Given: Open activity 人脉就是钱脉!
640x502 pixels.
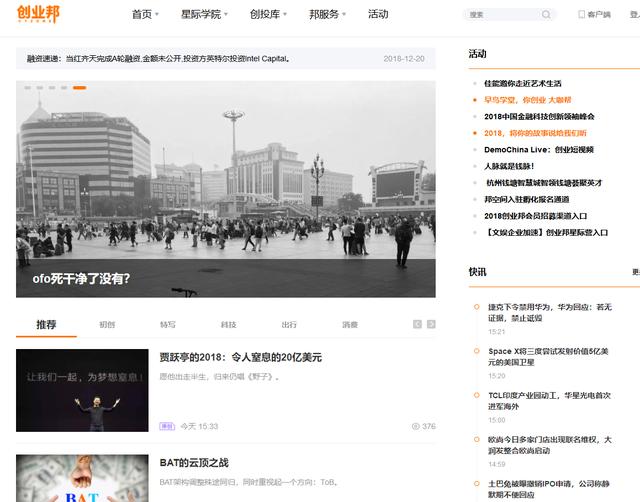Looking at the screenshot, I should pos(509,166).
